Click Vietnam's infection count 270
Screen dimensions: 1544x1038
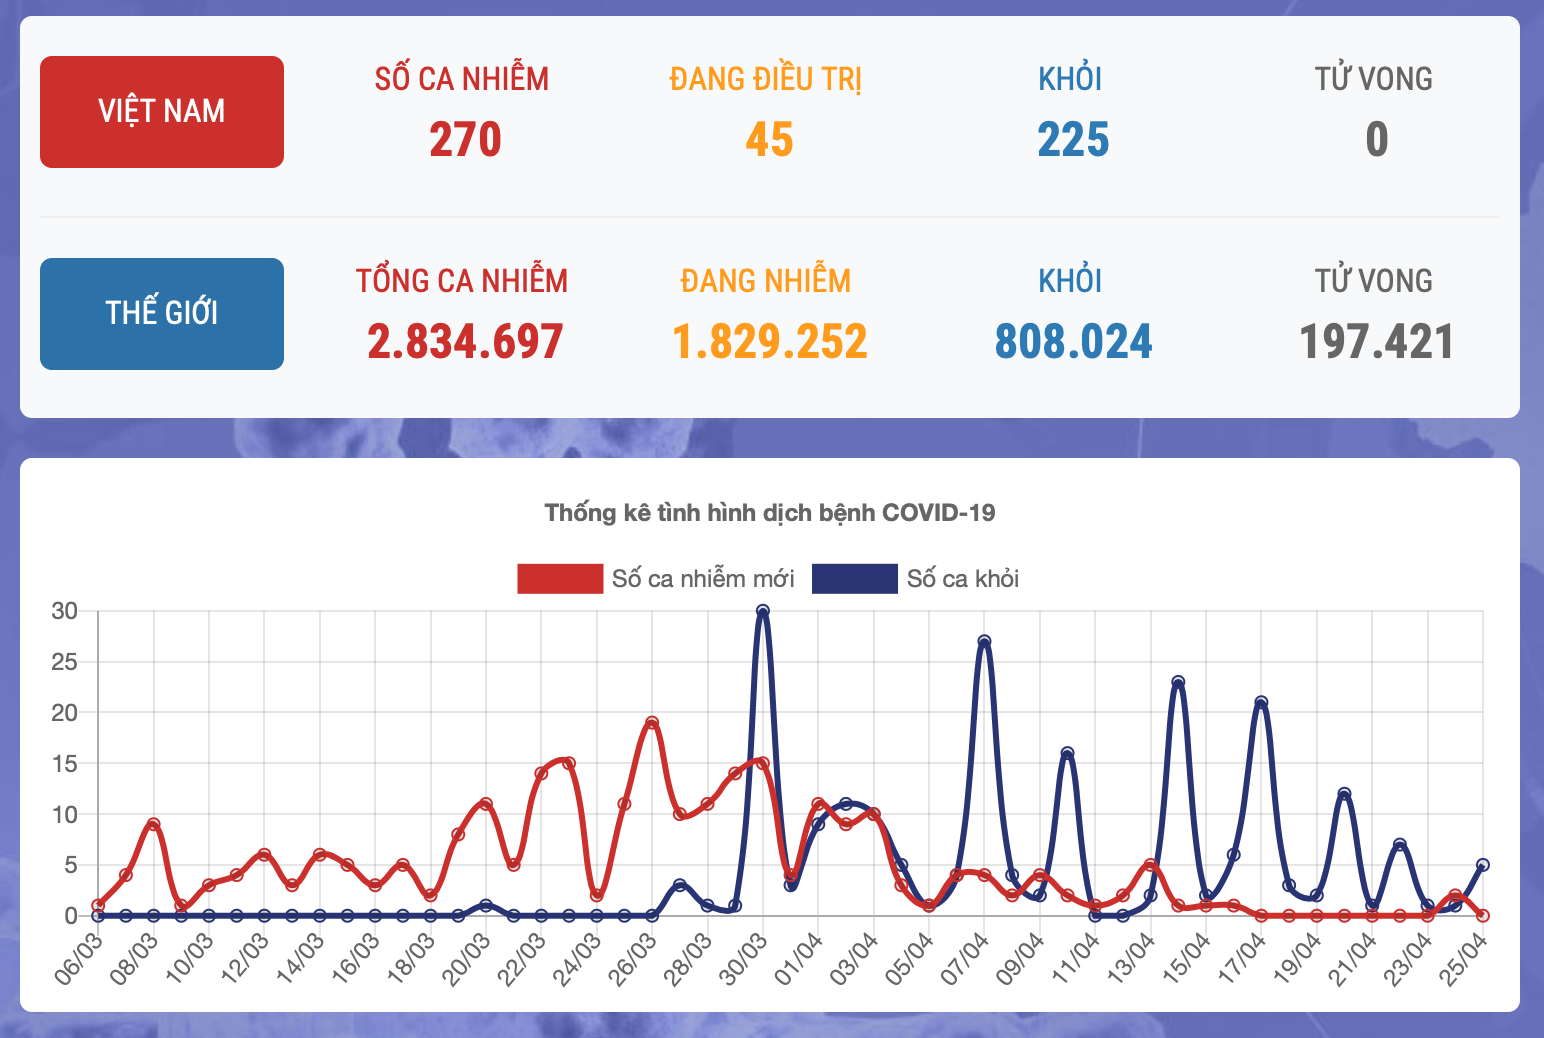pos(465,140)
